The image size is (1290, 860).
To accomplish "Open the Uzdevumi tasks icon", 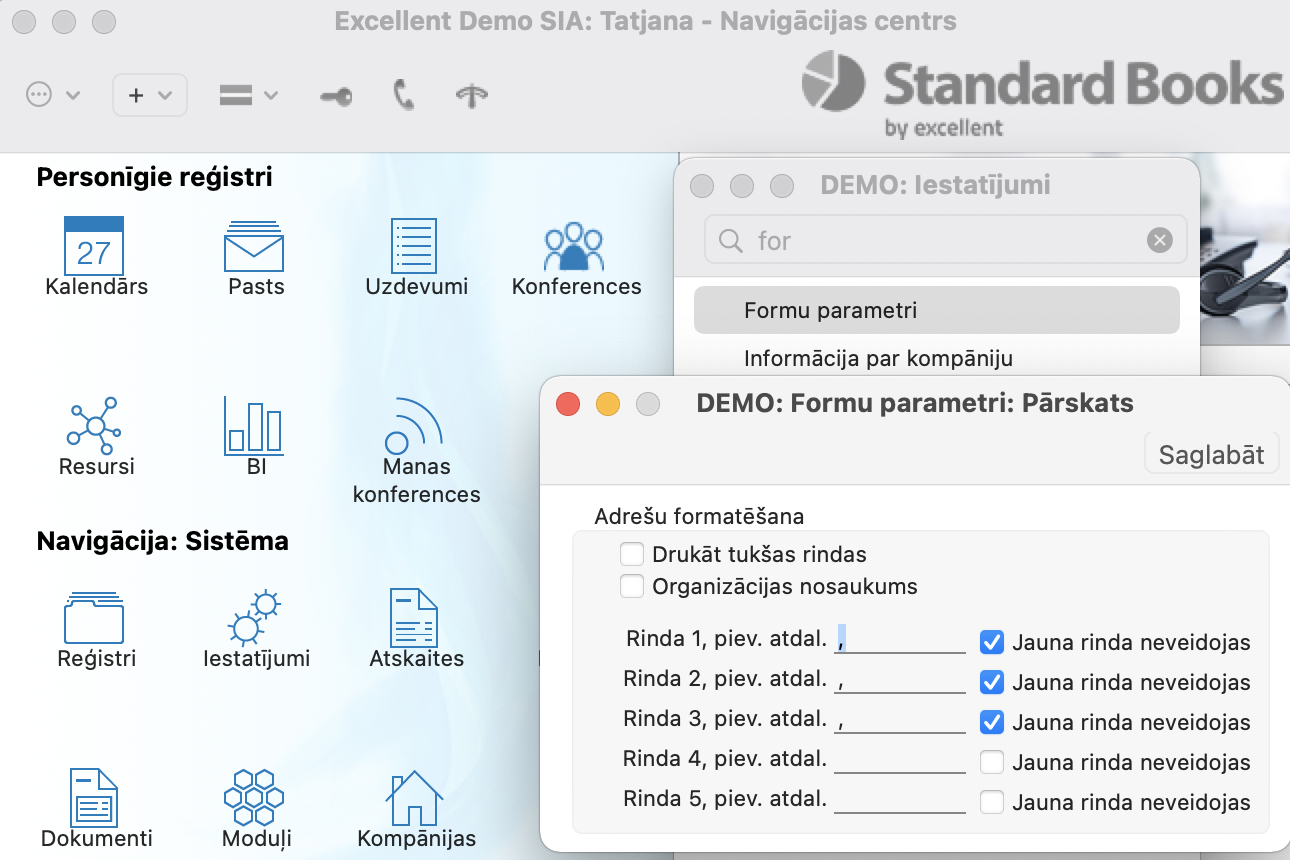I will point(415,246).
